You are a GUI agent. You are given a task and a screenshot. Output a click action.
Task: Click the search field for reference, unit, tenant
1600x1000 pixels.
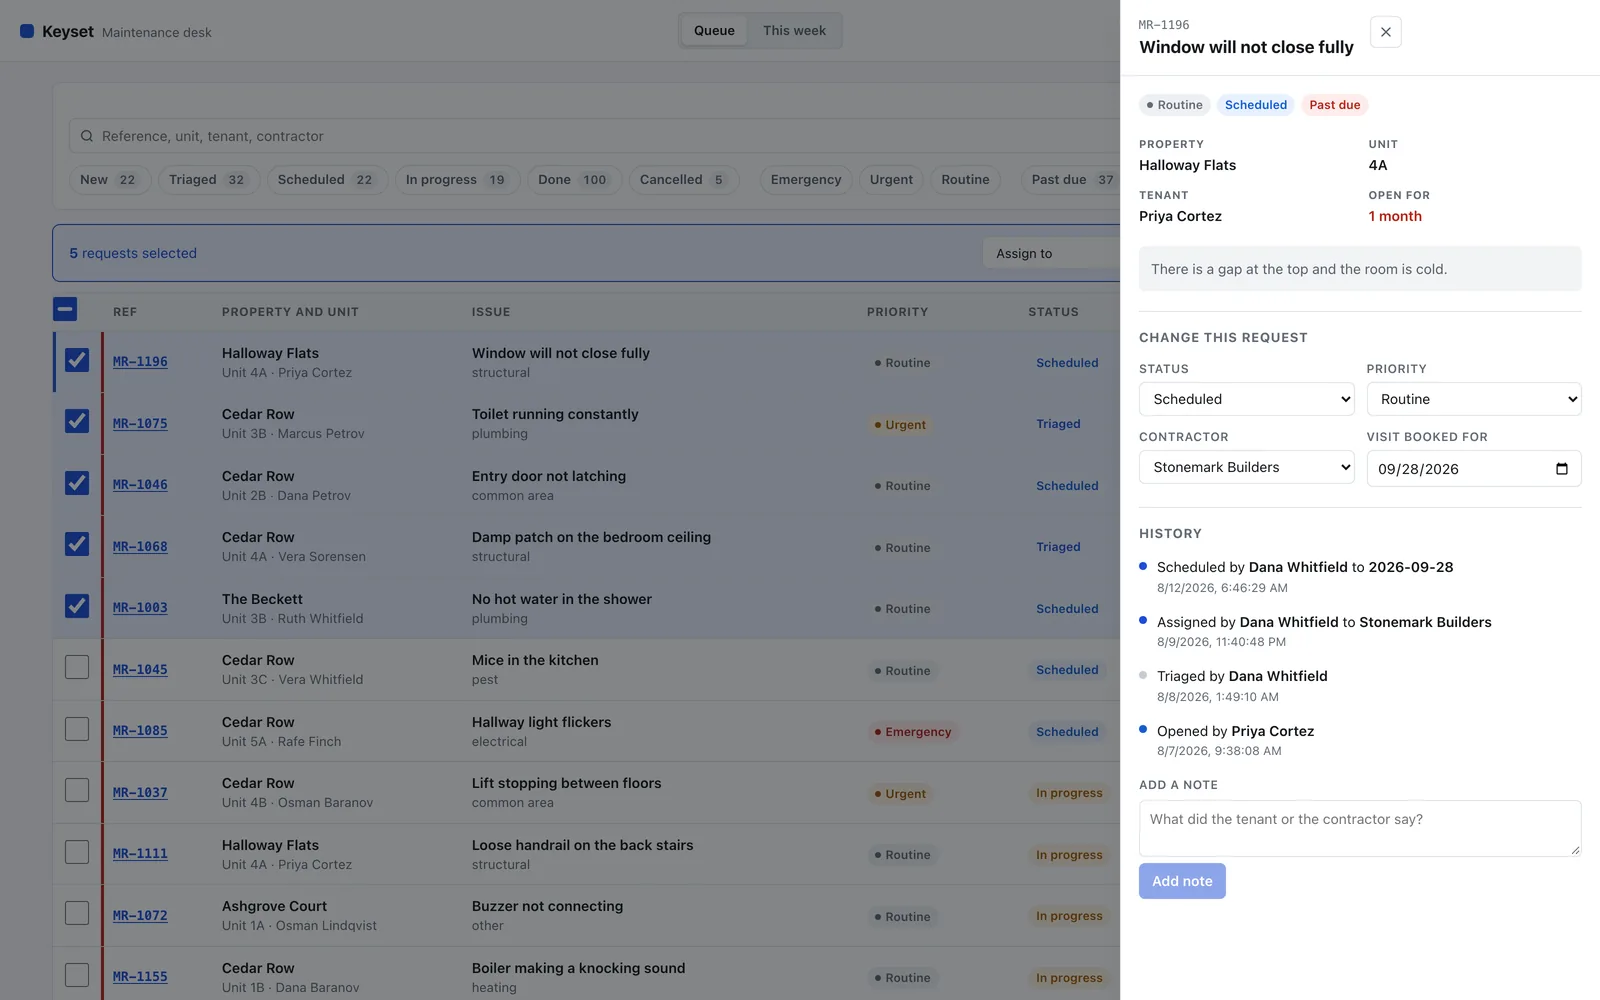click(594, 136)
